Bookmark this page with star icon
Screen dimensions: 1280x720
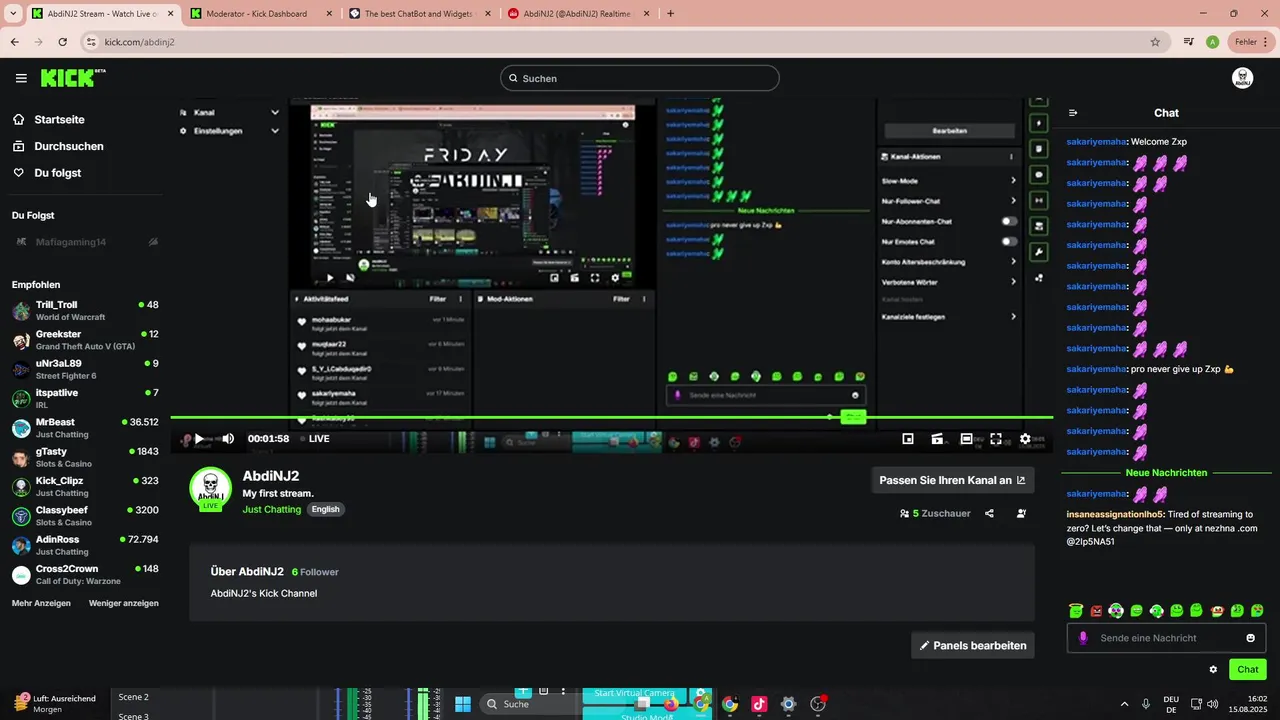[1155, 42]
